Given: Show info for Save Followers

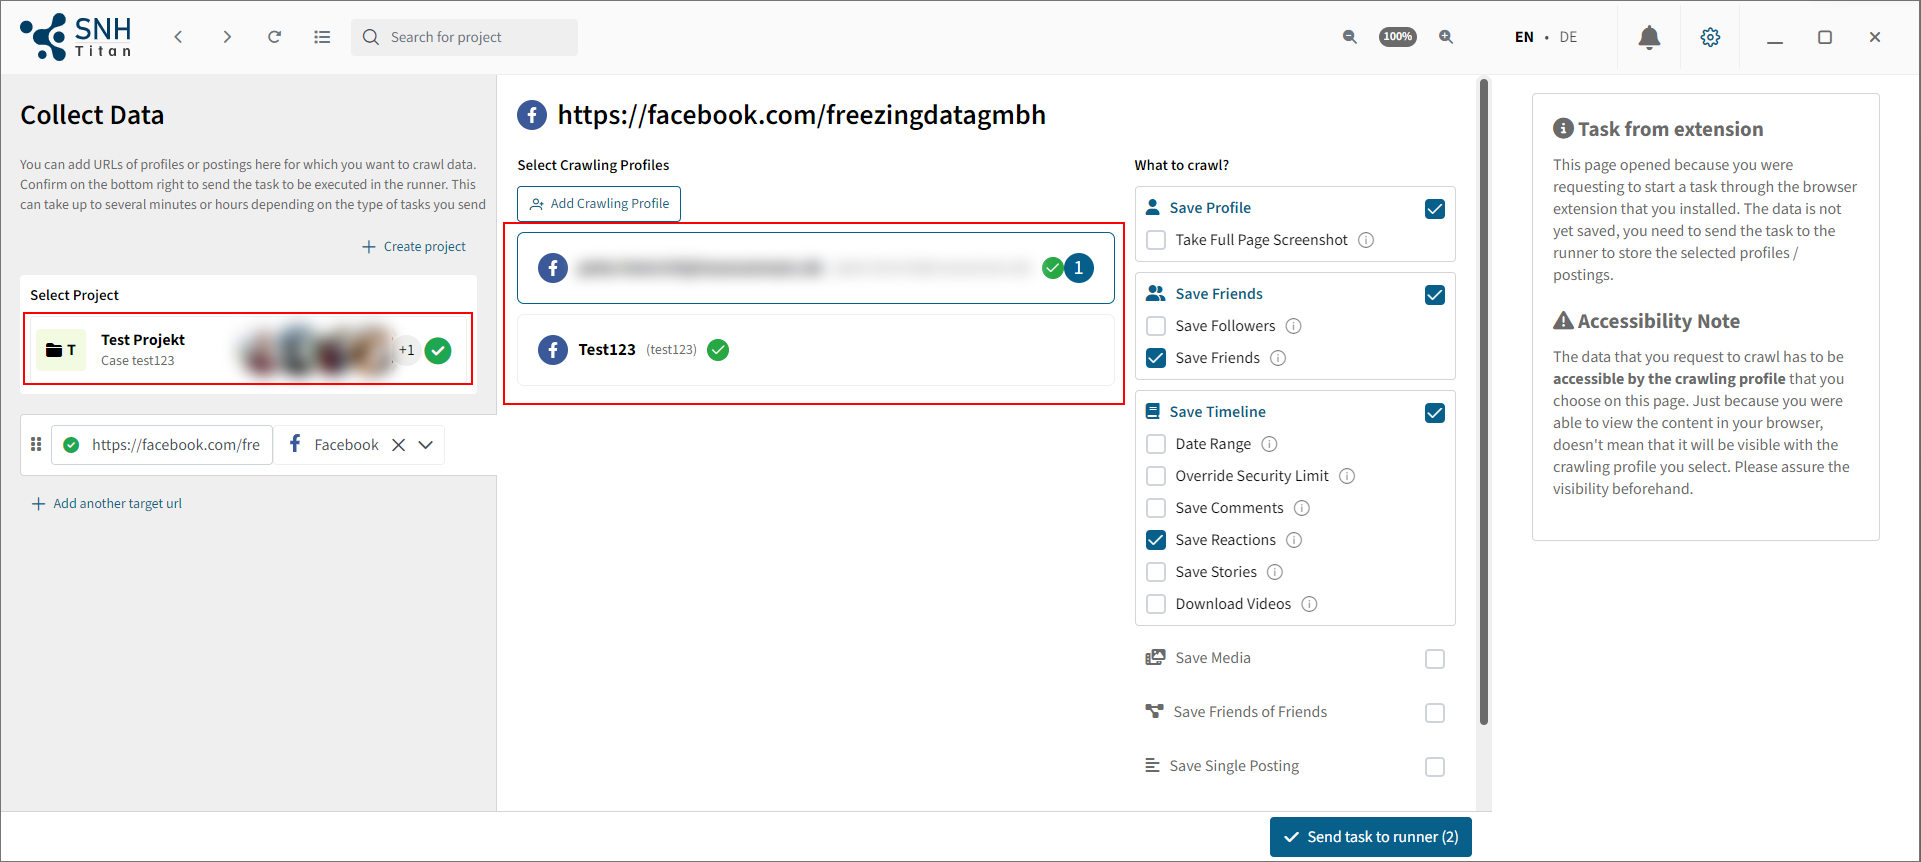Looking at the screenshot, I should 1293,326.
